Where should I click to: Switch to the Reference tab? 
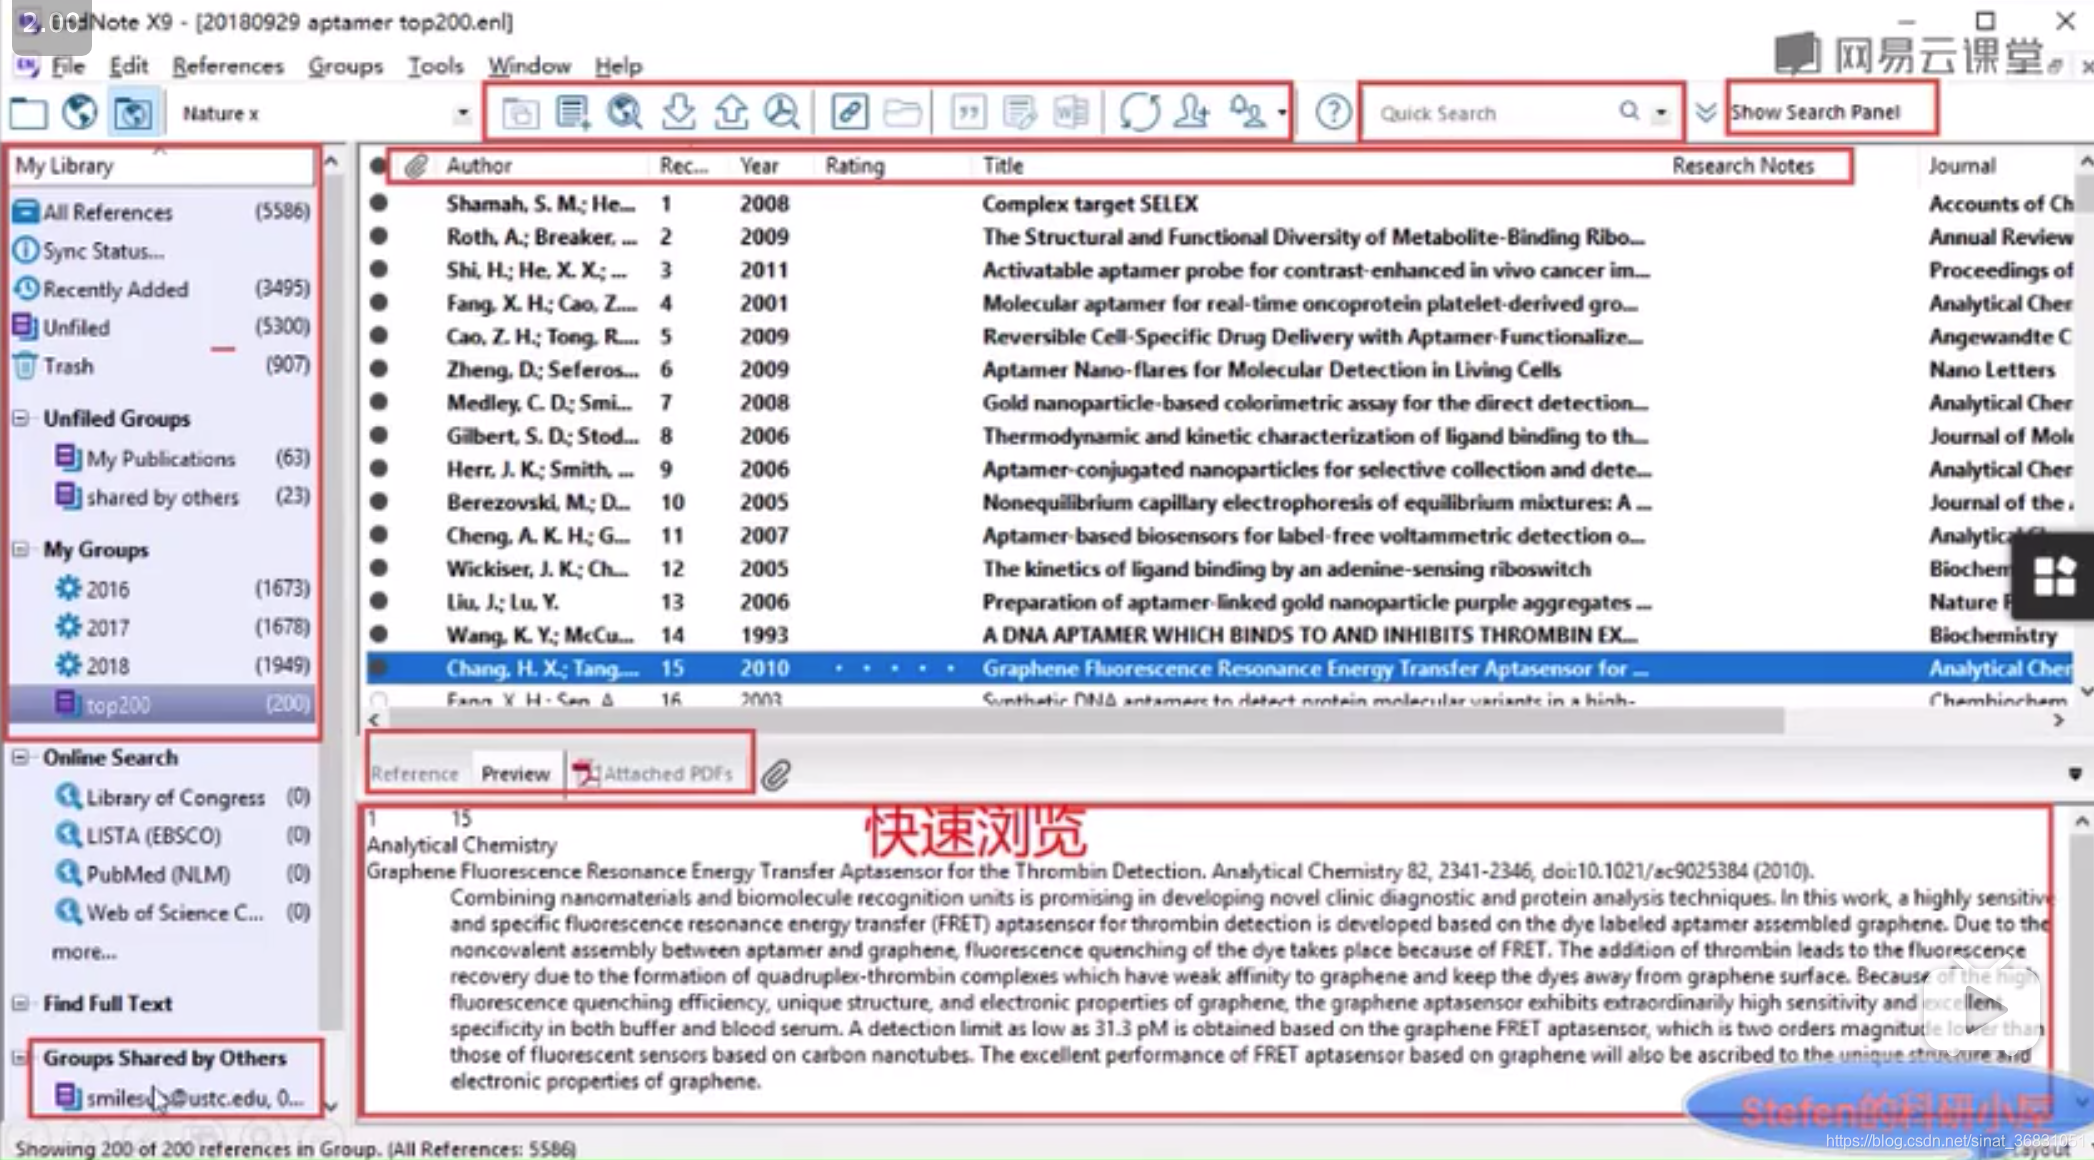tap(414, 774)
